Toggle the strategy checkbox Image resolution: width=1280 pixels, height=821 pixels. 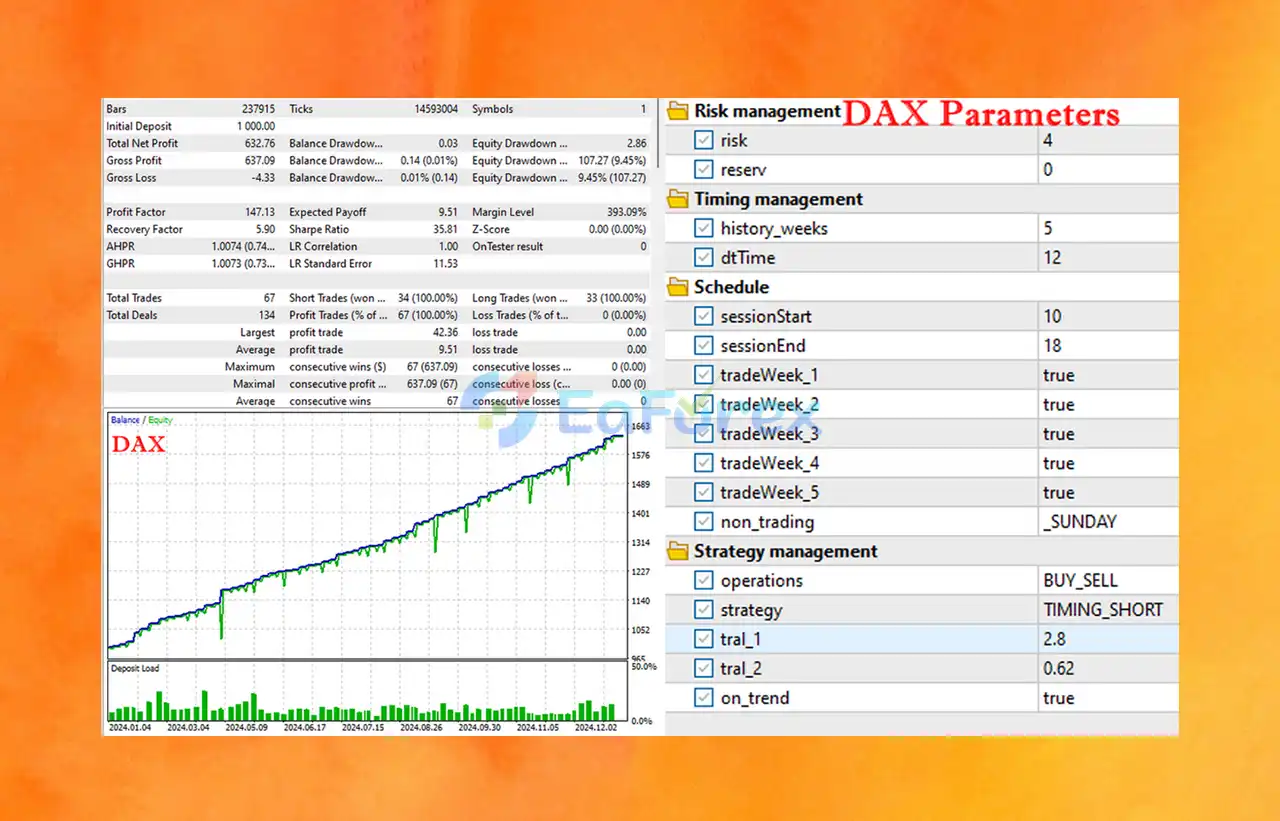(x=704, y=610)
